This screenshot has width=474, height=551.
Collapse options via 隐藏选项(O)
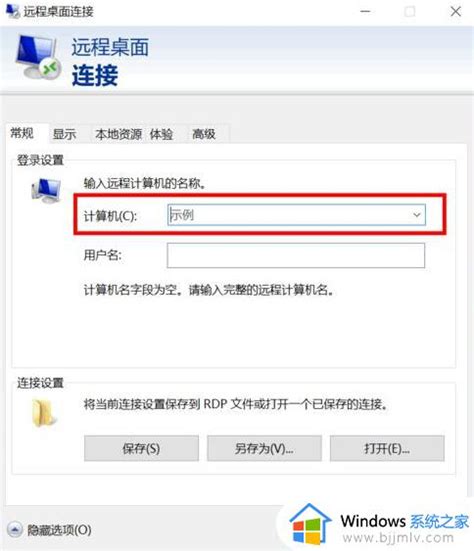coord(59,530)
